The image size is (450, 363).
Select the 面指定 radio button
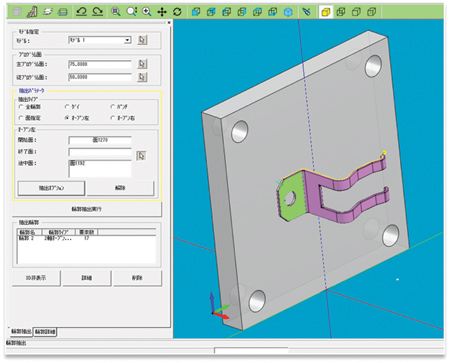[x=21, y=118]
